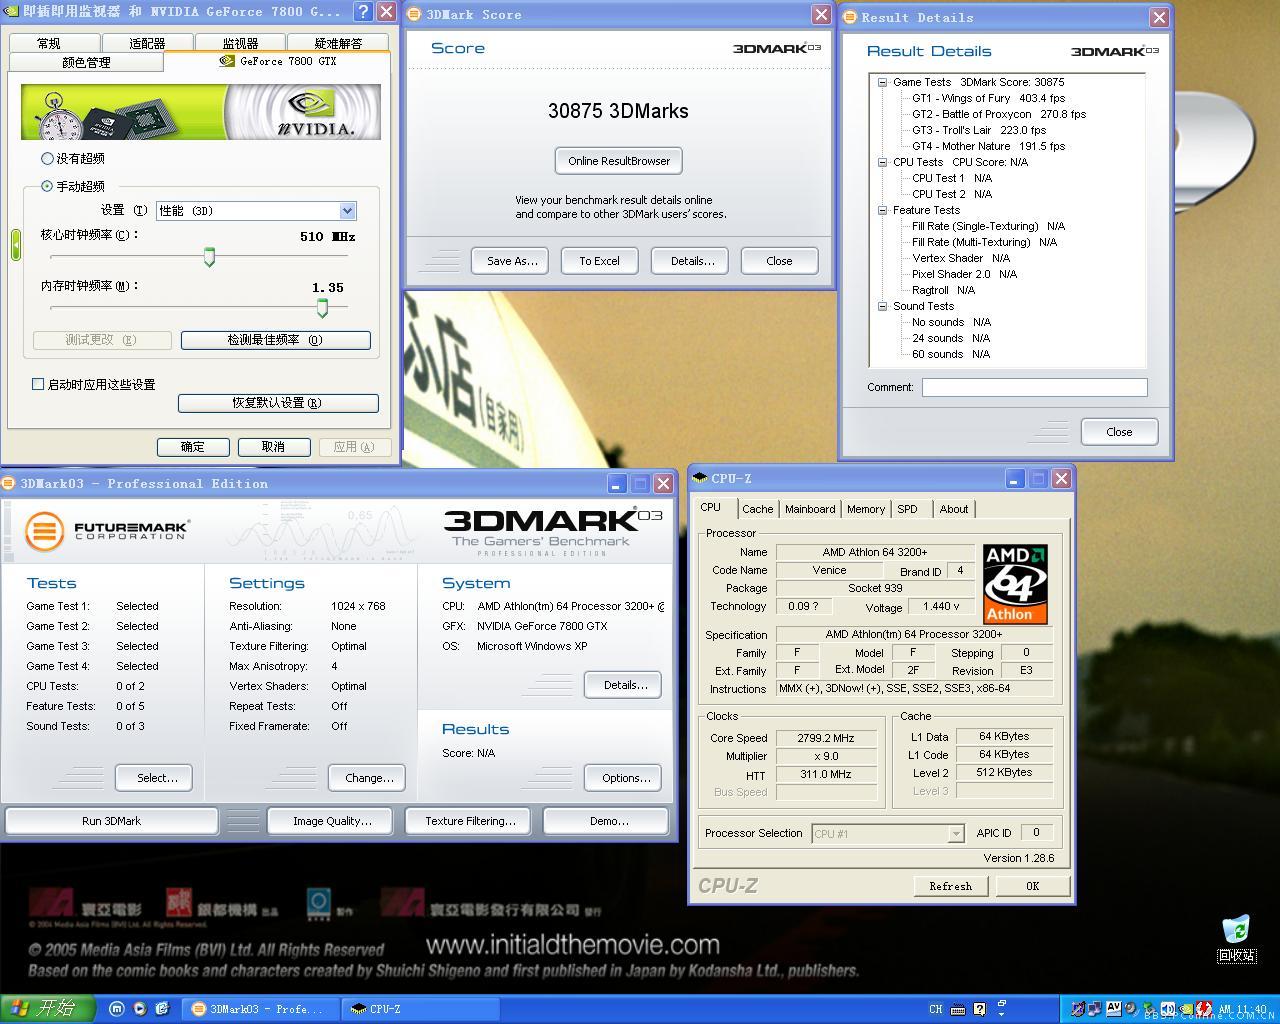Click Run 3DMark button
This screenshot has width=1280, height=1024.
pos(111,821)
